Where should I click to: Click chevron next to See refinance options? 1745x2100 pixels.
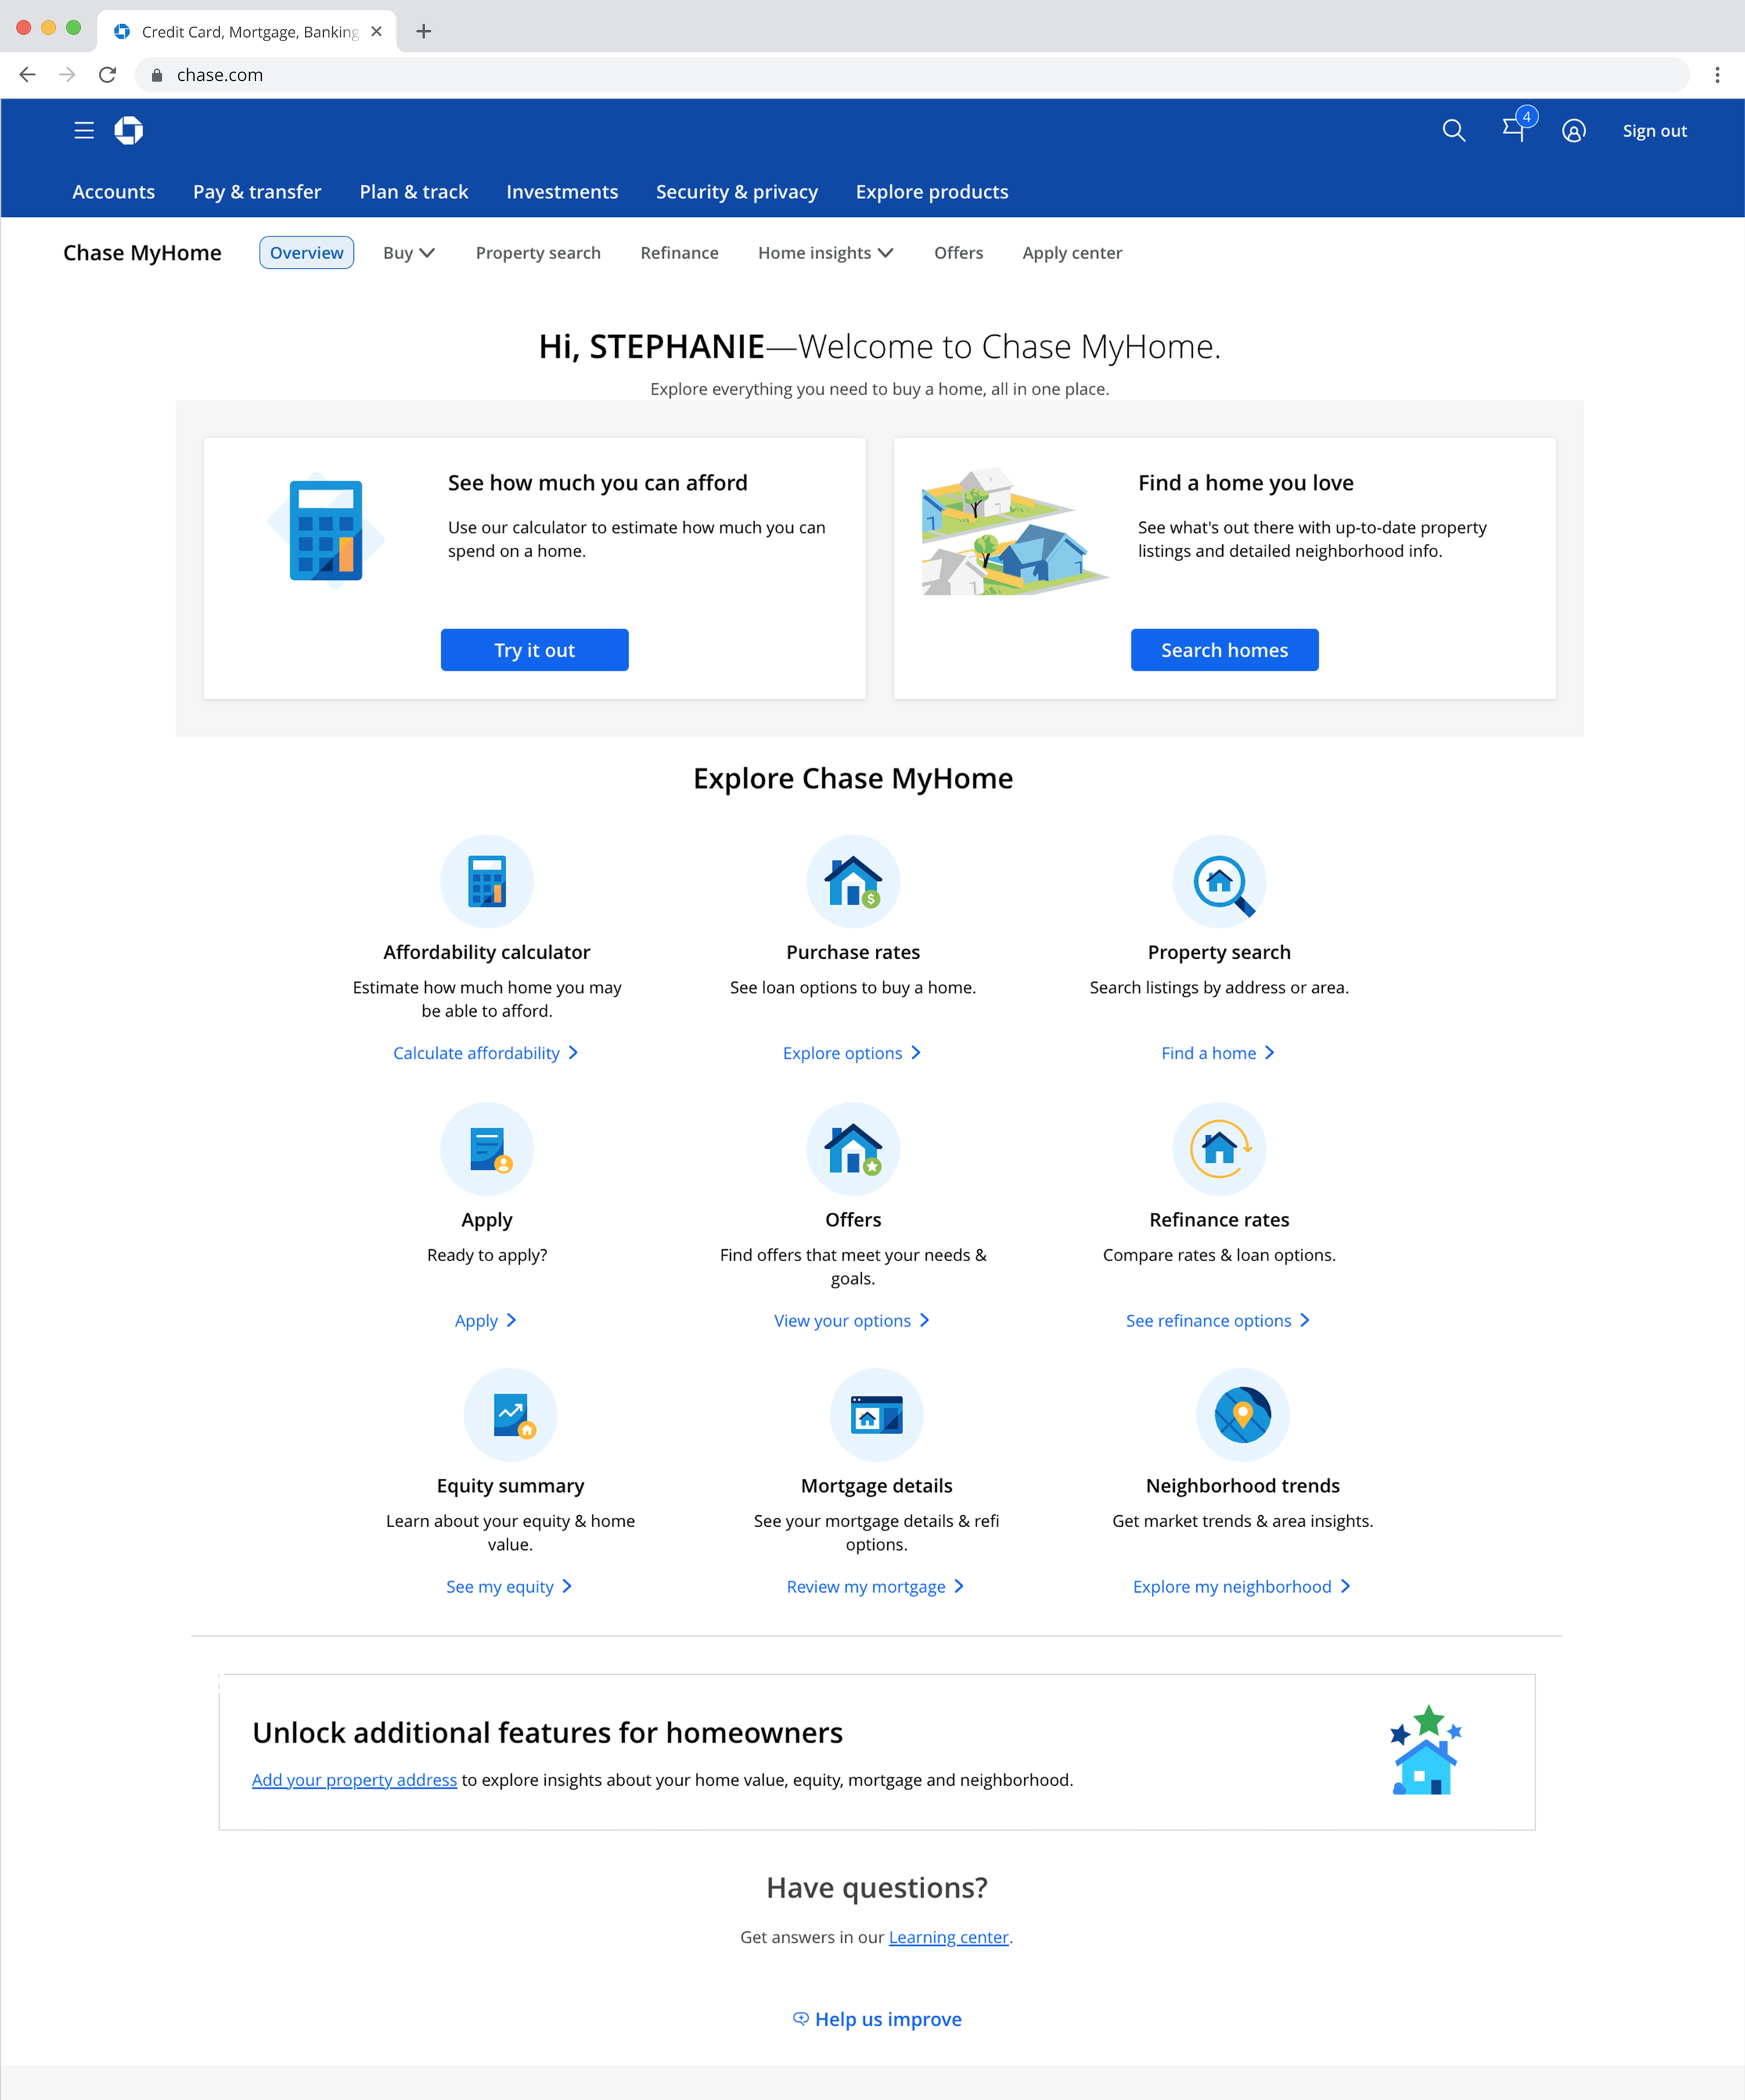point(1305,1321)
